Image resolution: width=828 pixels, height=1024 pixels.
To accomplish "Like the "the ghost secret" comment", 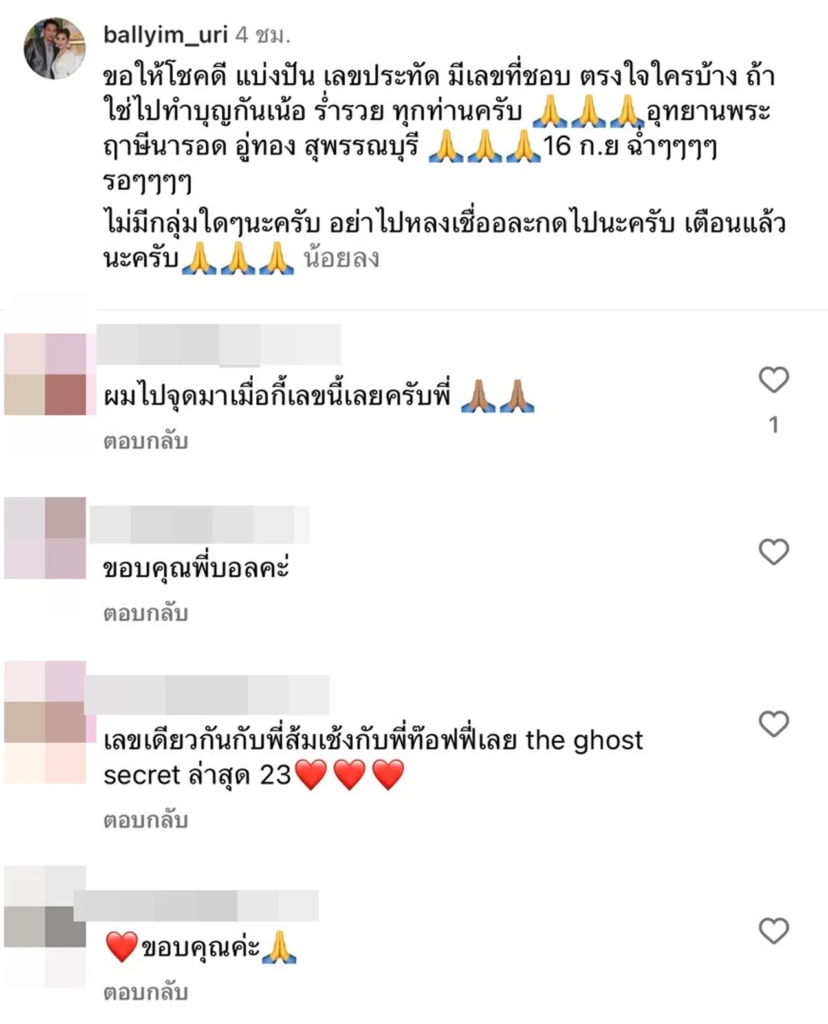I will pos(774,724).
